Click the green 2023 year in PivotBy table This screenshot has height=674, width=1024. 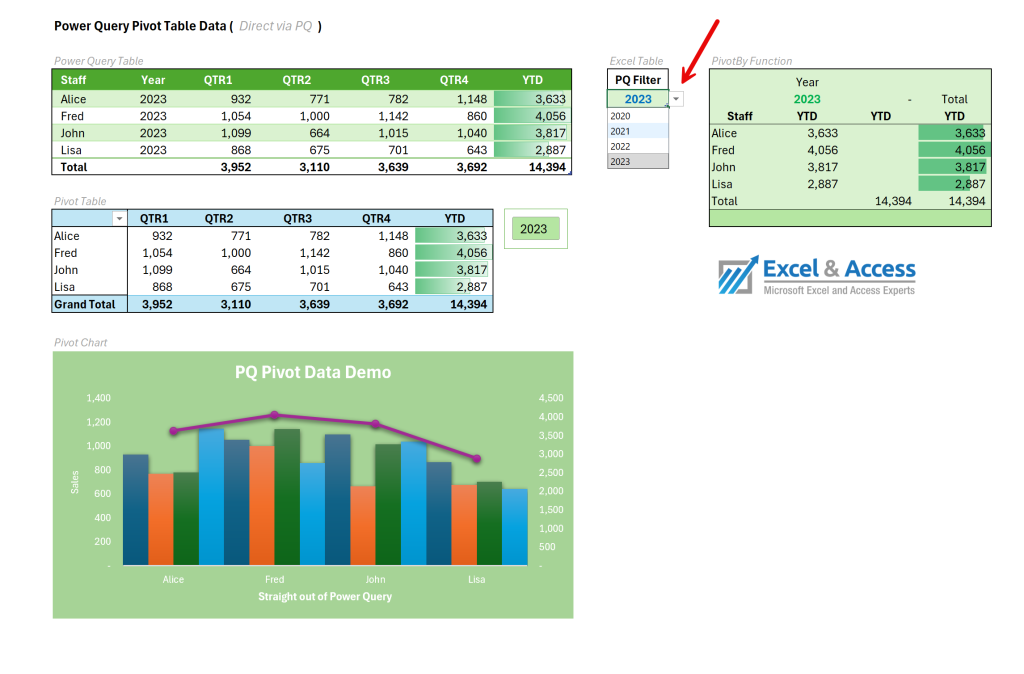coord(807,99)
